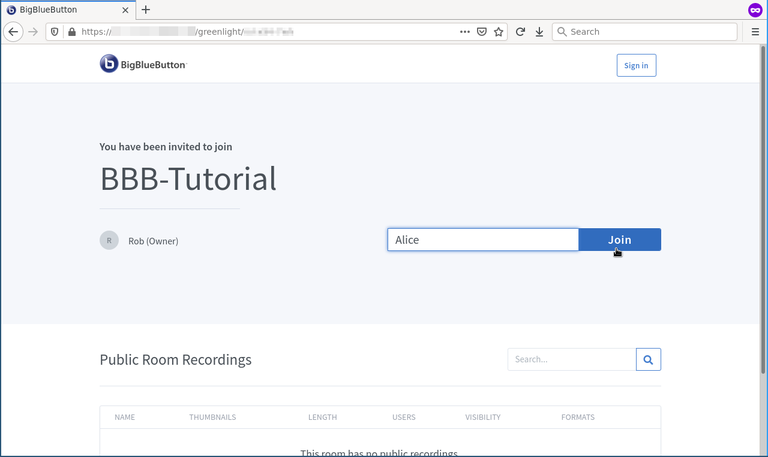Click the blue Join button
This screenshot has width=768, height=457.
[620, 240]
